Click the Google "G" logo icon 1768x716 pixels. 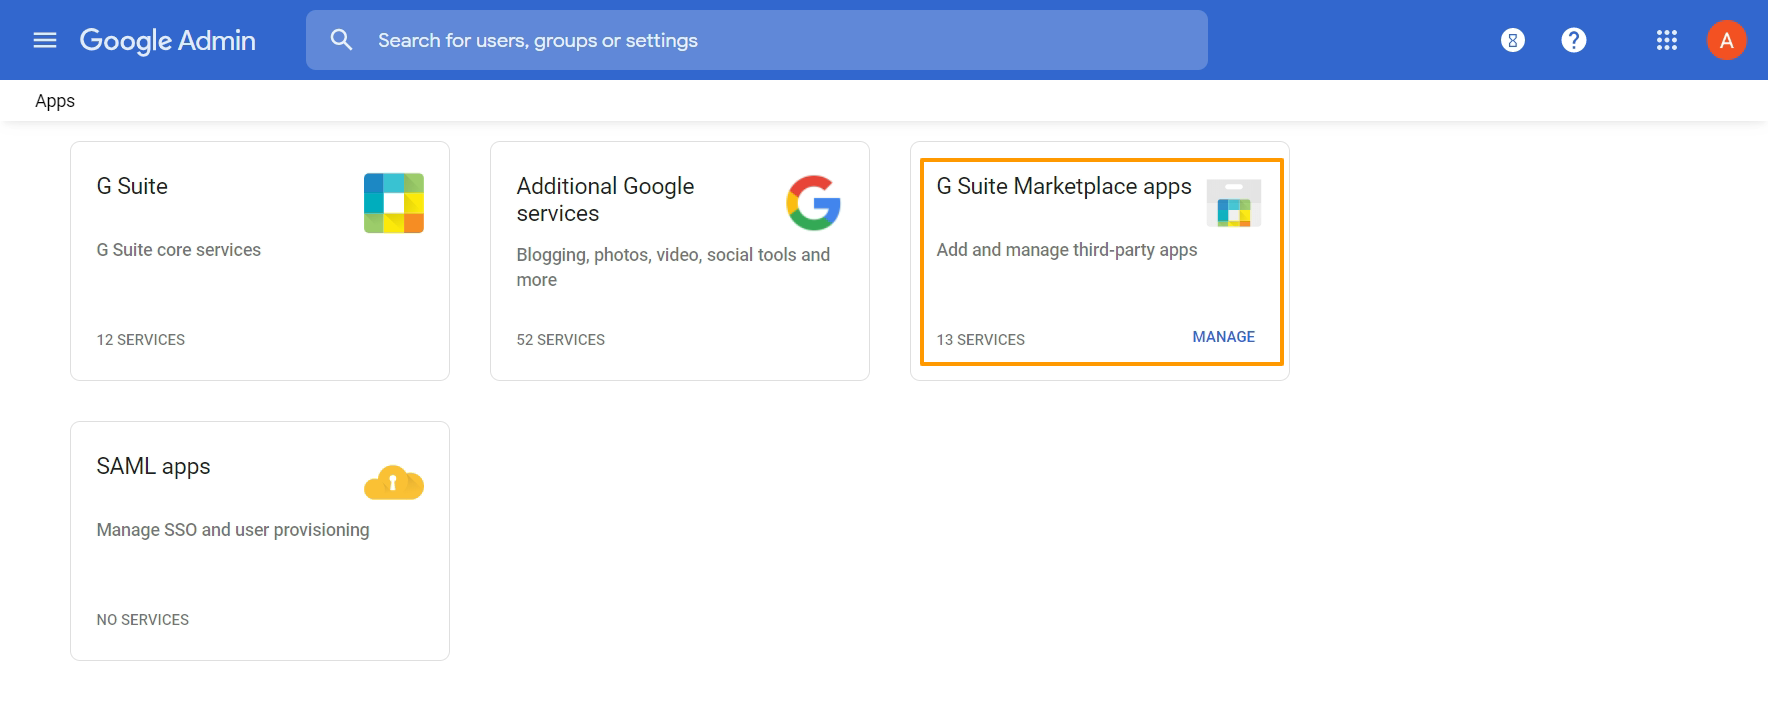[x=813, y=203]
